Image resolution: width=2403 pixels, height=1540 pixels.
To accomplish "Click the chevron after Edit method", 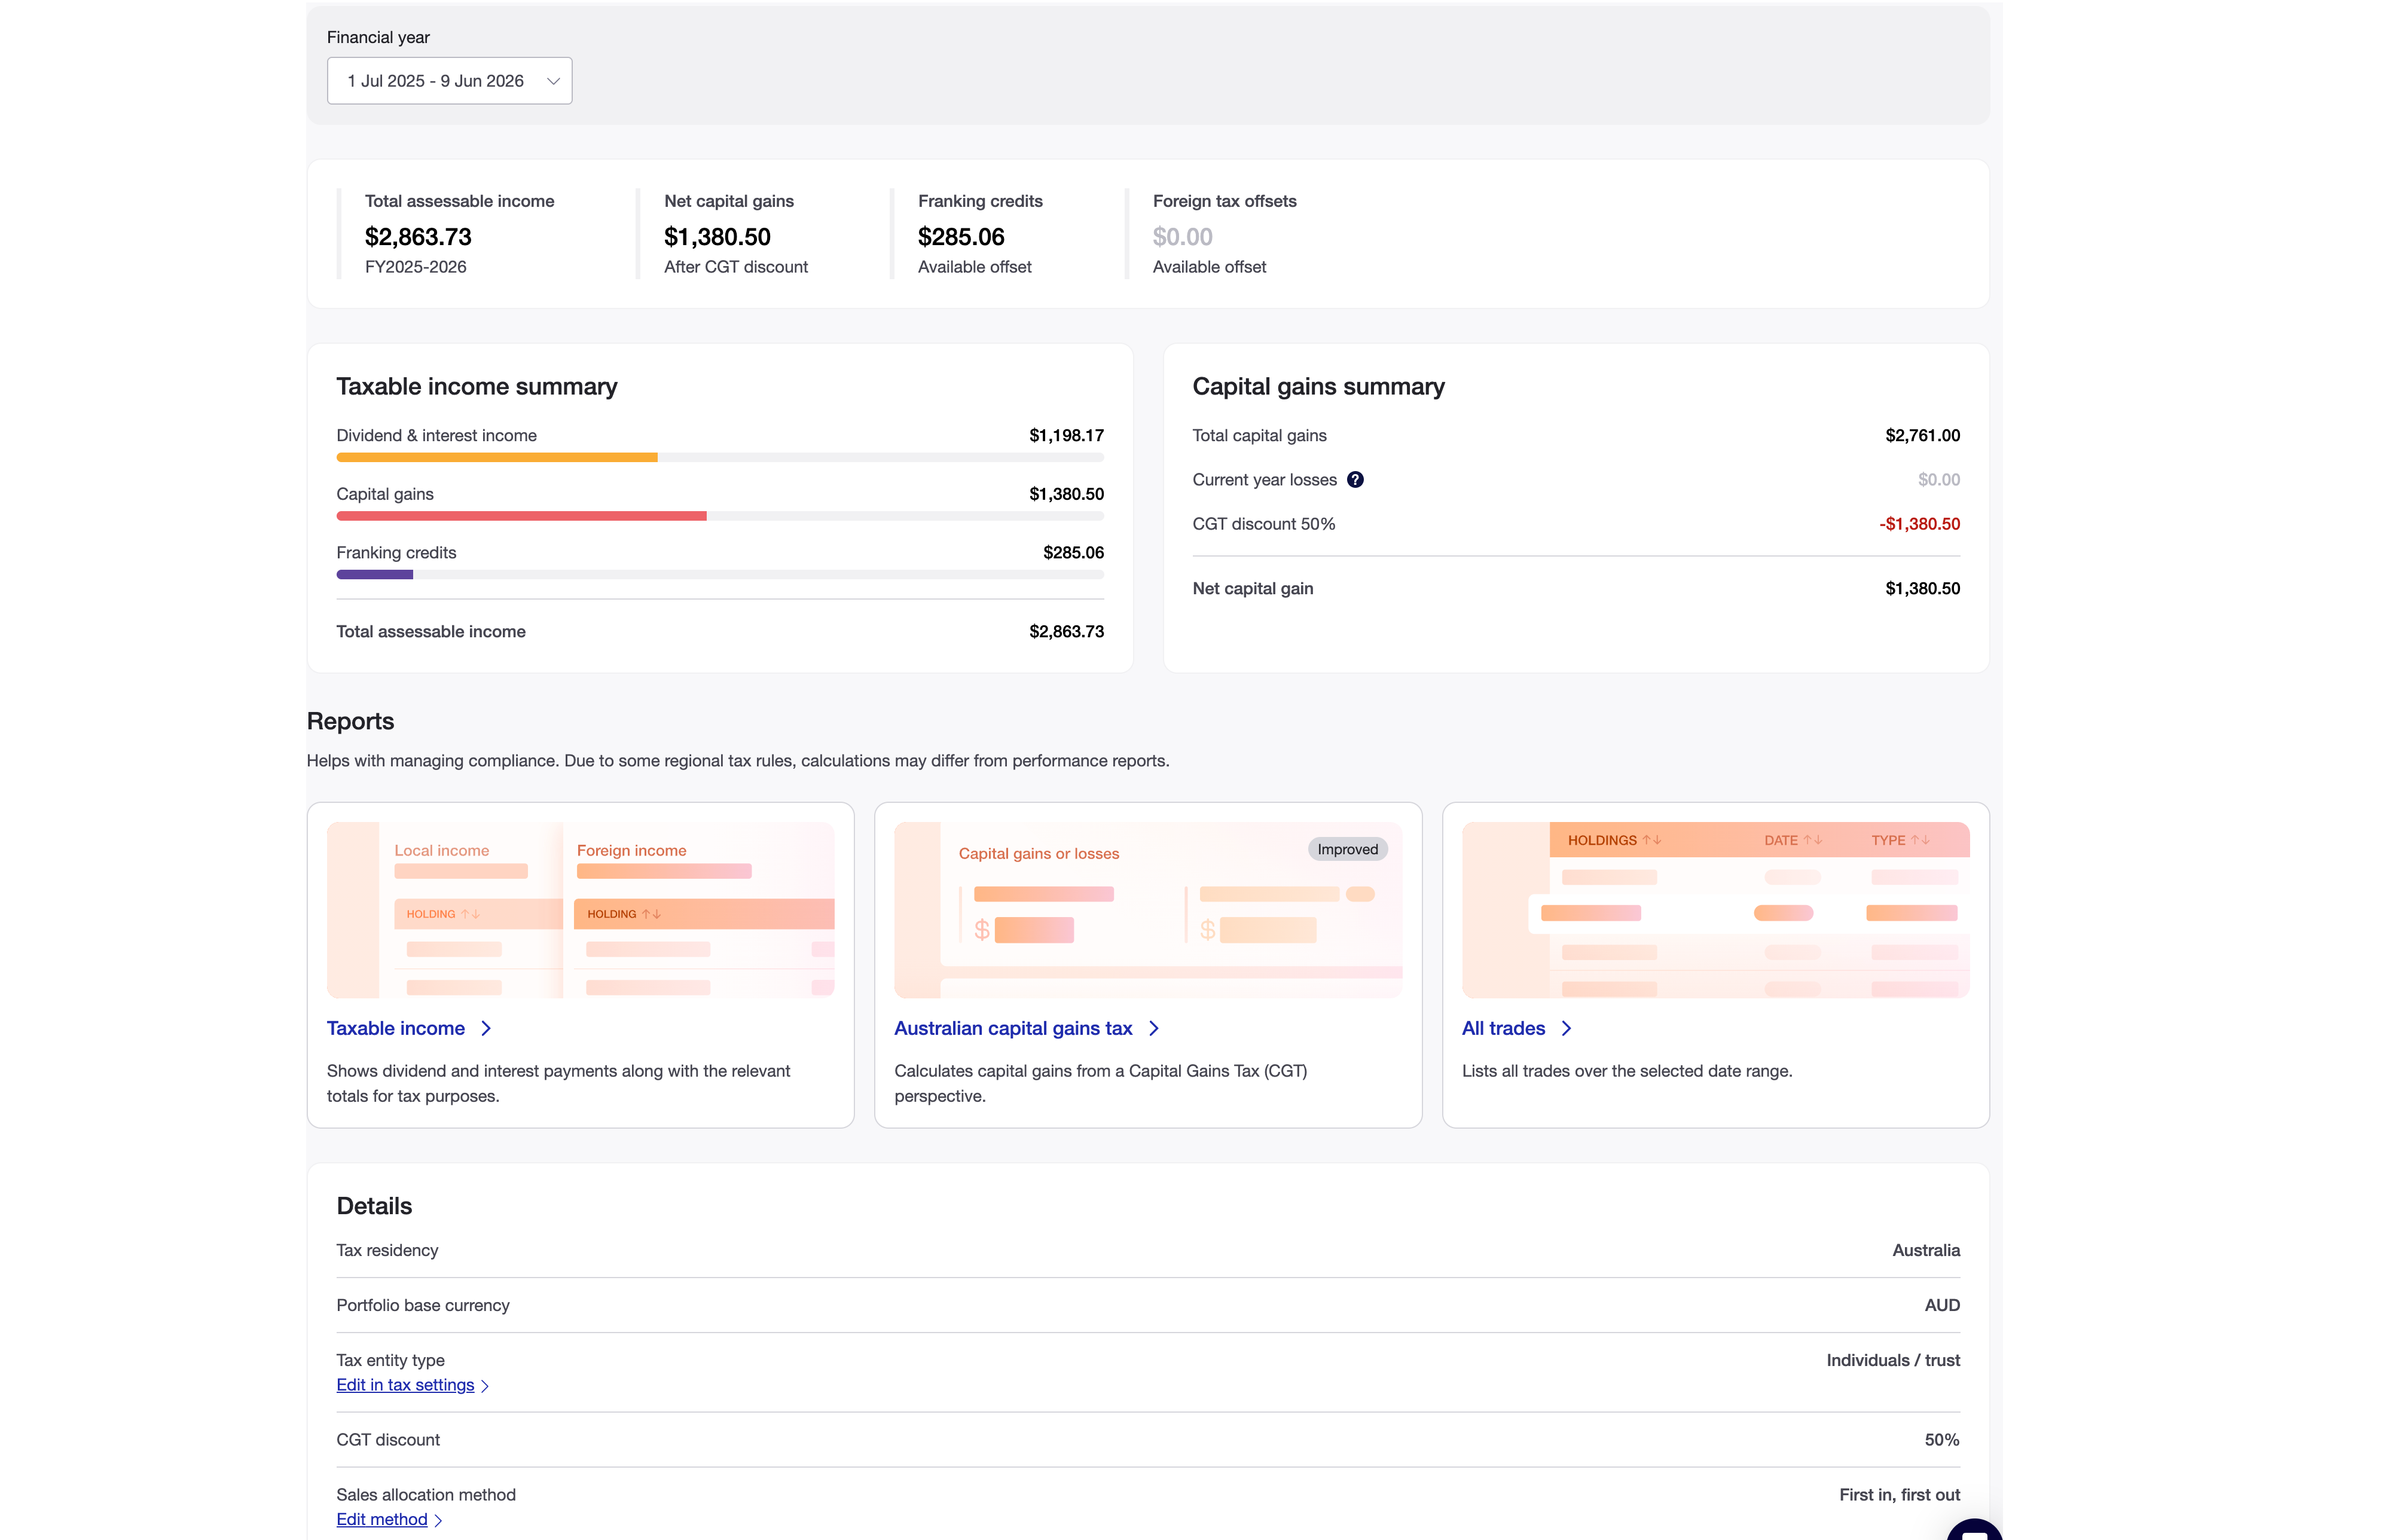I will coord(438,1520).
